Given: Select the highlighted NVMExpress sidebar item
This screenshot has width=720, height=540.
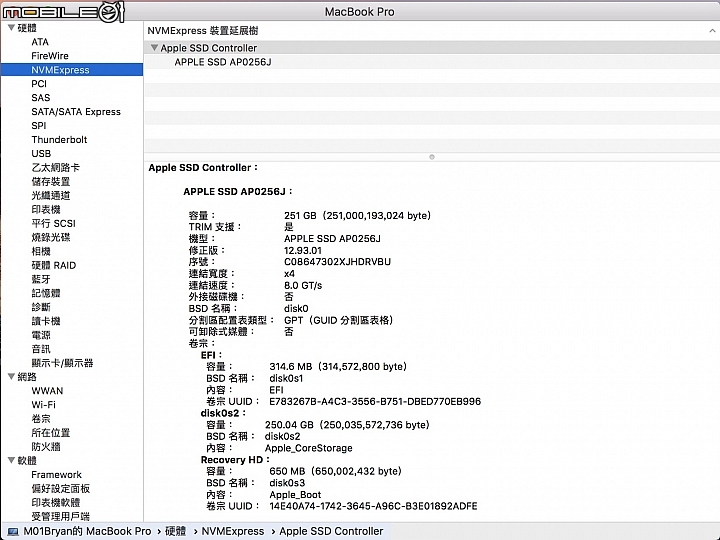Looking at the screenshot, I should tap(72, 70).
